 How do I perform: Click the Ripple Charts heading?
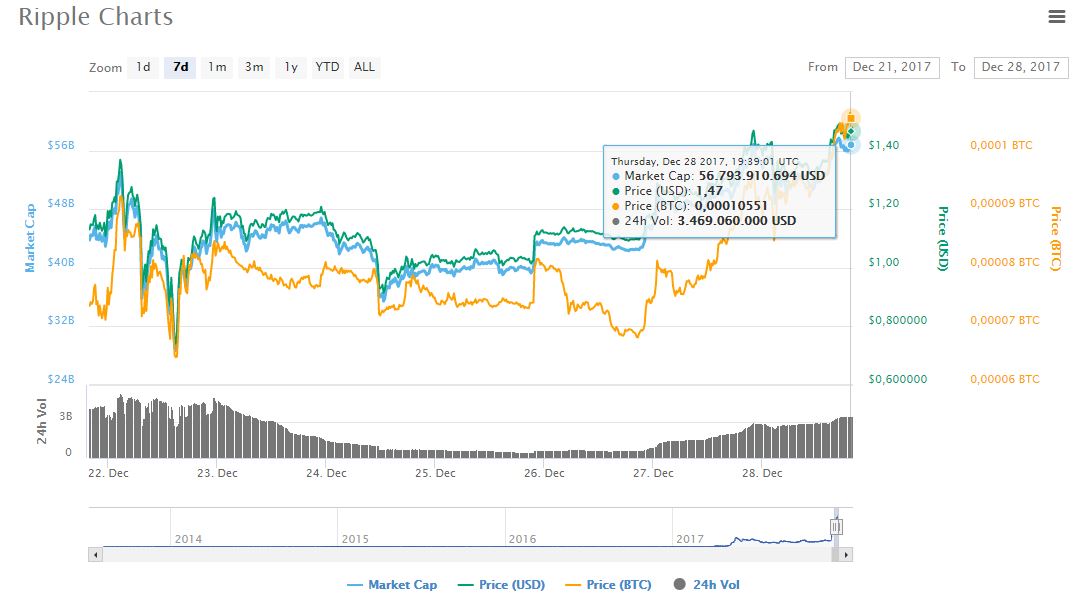[x=96, y=17]
